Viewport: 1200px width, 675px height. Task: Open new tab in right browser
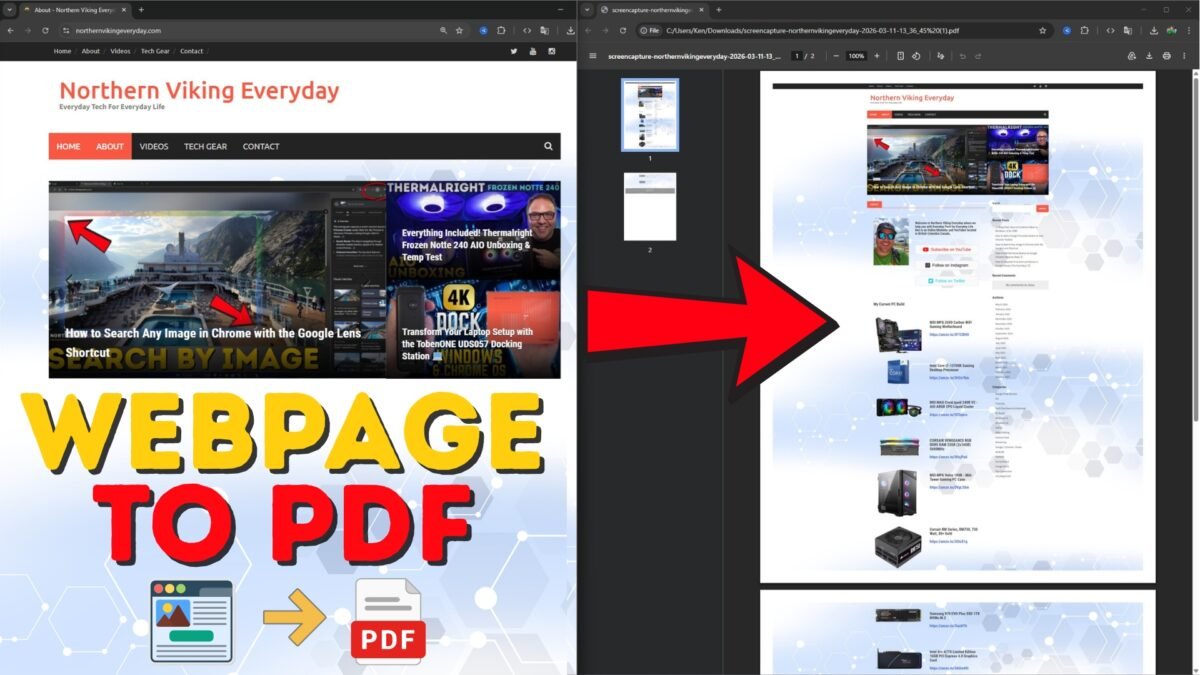click(x=718, y=9)
